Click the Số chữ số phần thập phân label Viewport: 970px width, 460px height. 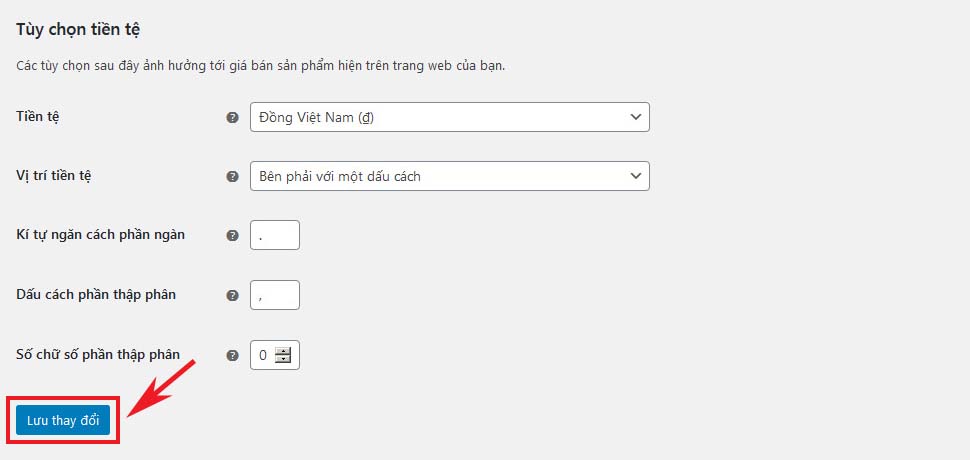[x=98, y=354]
